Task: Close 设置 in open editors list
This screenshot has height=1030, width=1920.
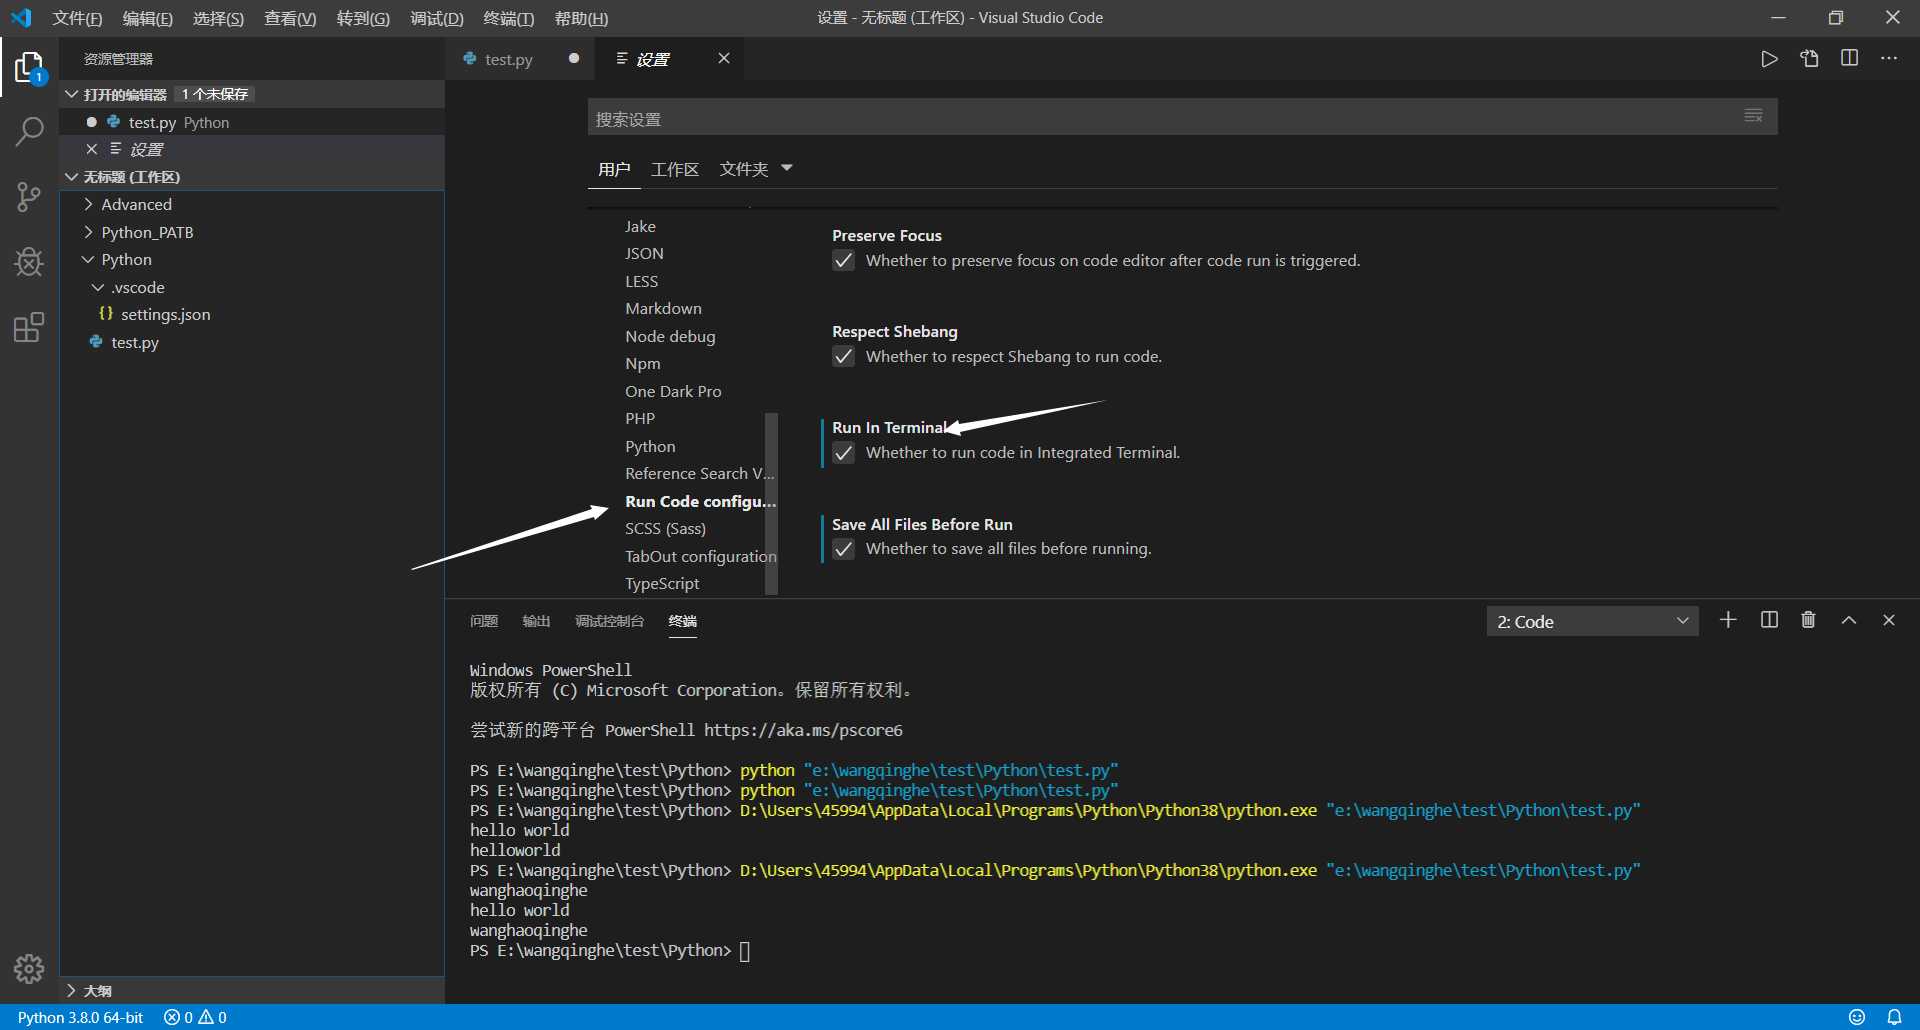Action: click(91, 149)
